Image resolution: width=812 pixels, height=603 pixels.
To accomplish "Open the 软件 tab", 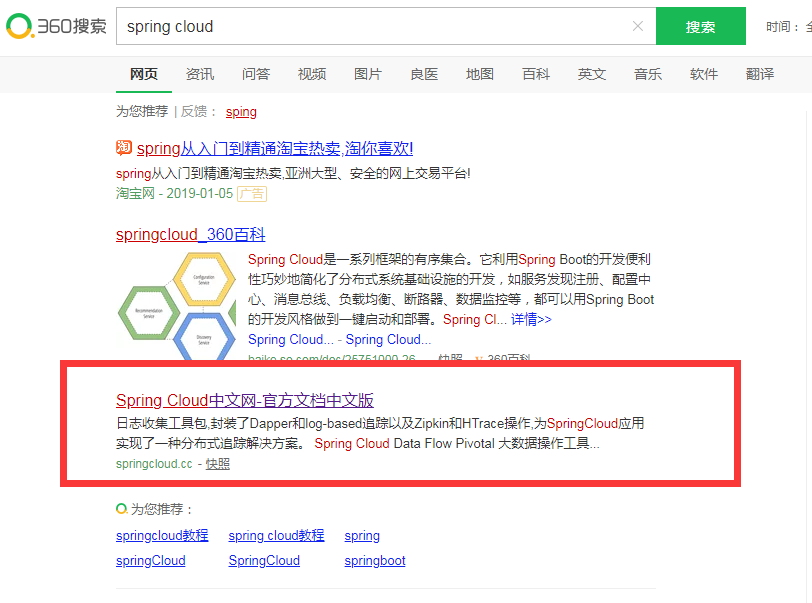I will [704, 74].
